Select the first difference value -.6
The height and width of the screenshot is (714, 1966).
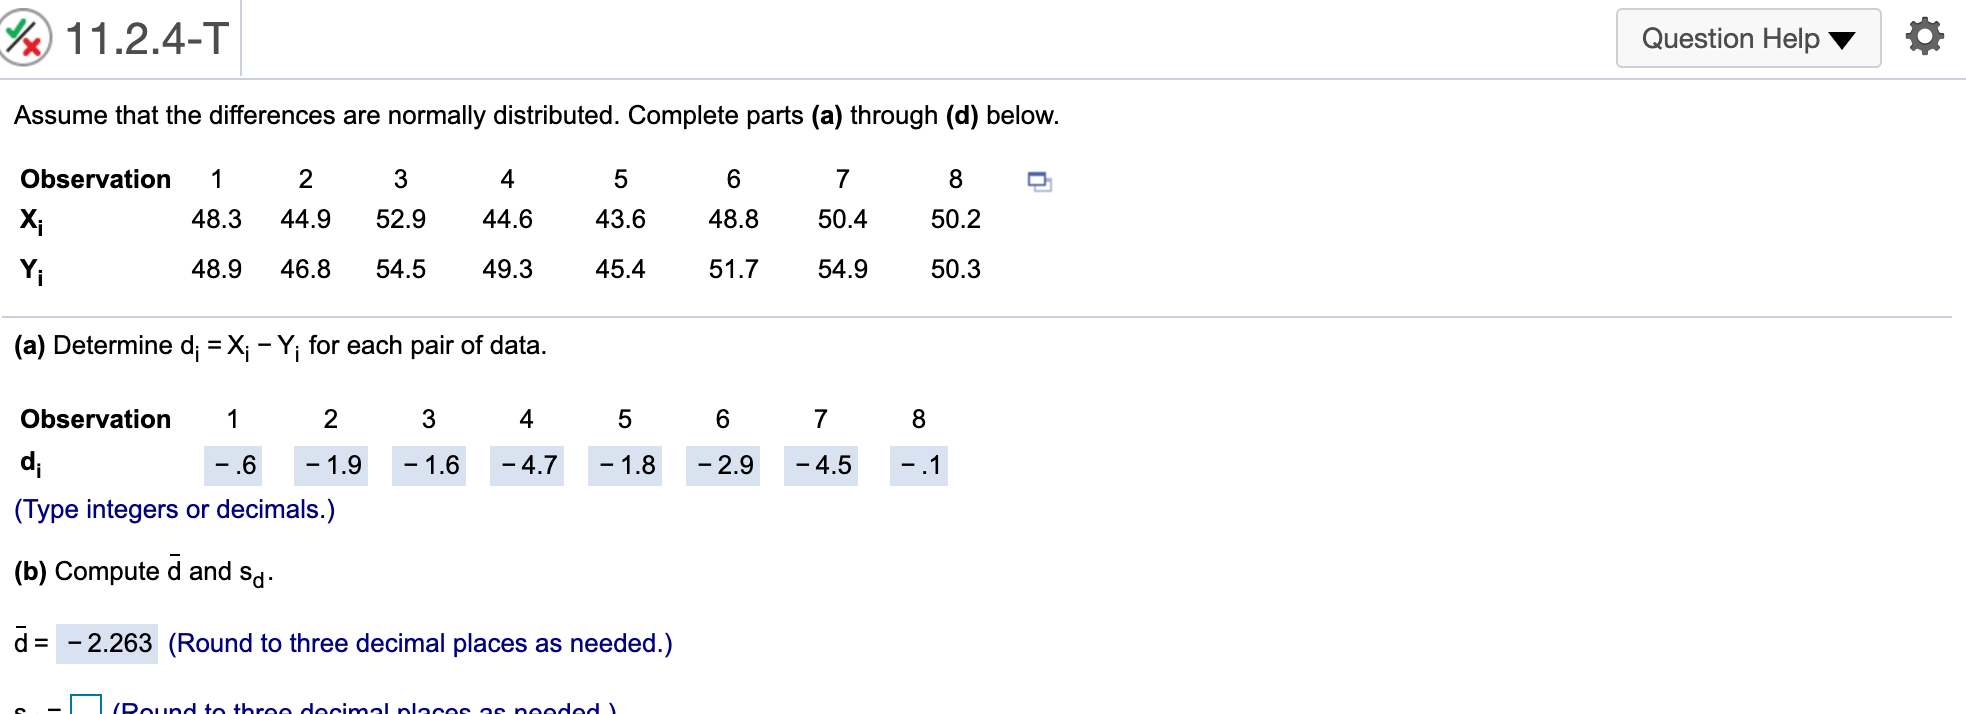pos(233,464)
